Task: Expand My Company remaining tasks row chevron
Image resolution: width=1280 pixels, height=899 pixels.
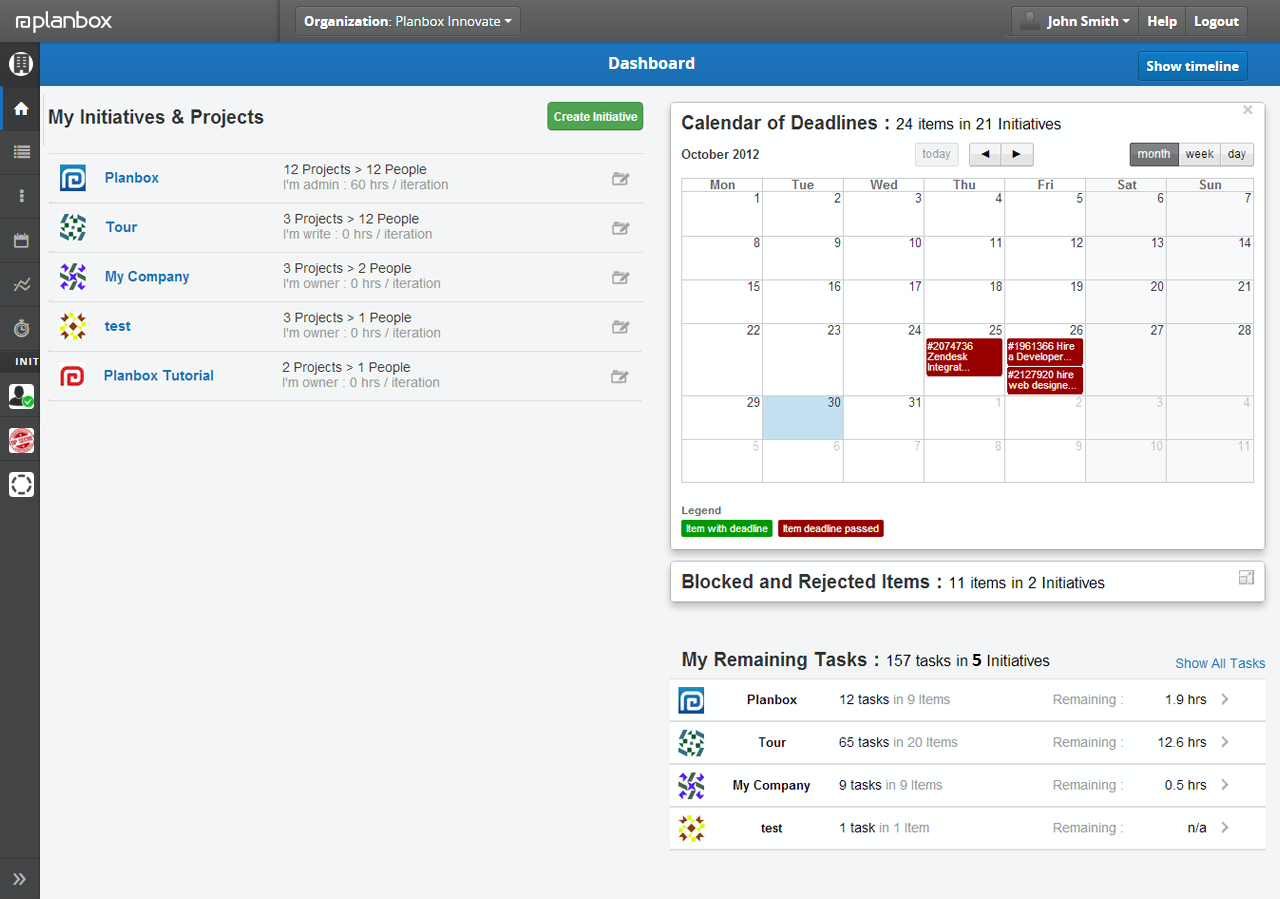Action: [x=1225, y=785]
